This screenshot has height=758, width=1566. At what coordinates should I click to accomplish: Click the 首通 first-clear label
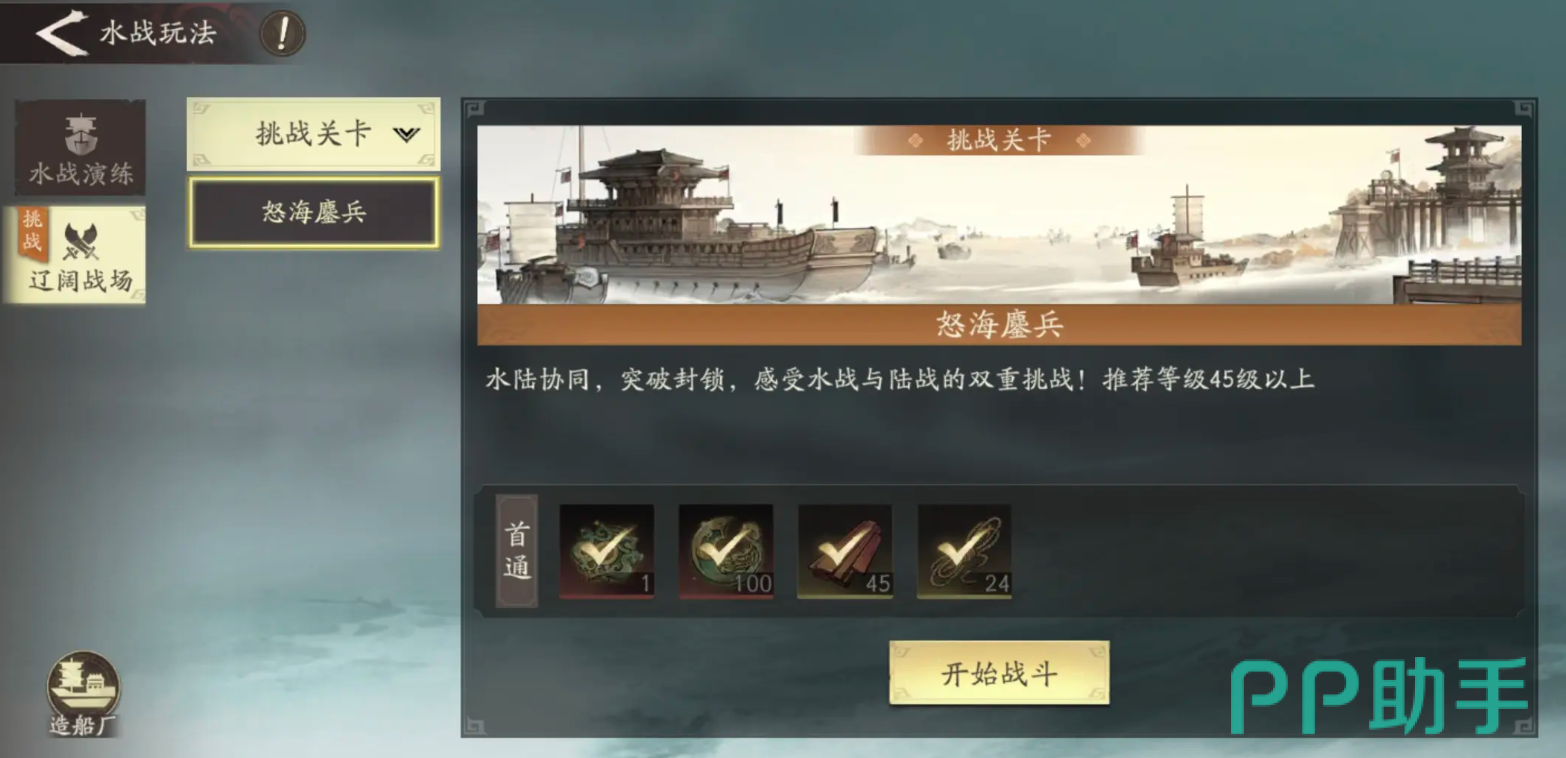click(x=517, y=551)
